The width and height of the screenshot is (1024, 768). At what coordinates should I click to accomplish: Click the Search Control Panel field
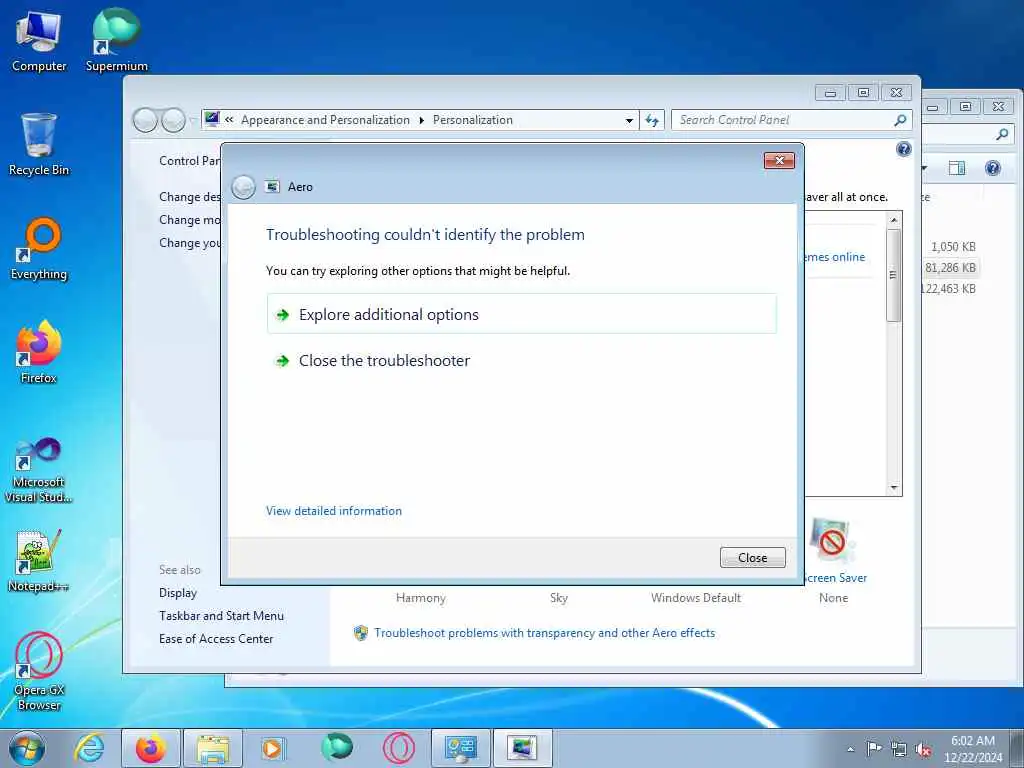click(x=782, y=120)
